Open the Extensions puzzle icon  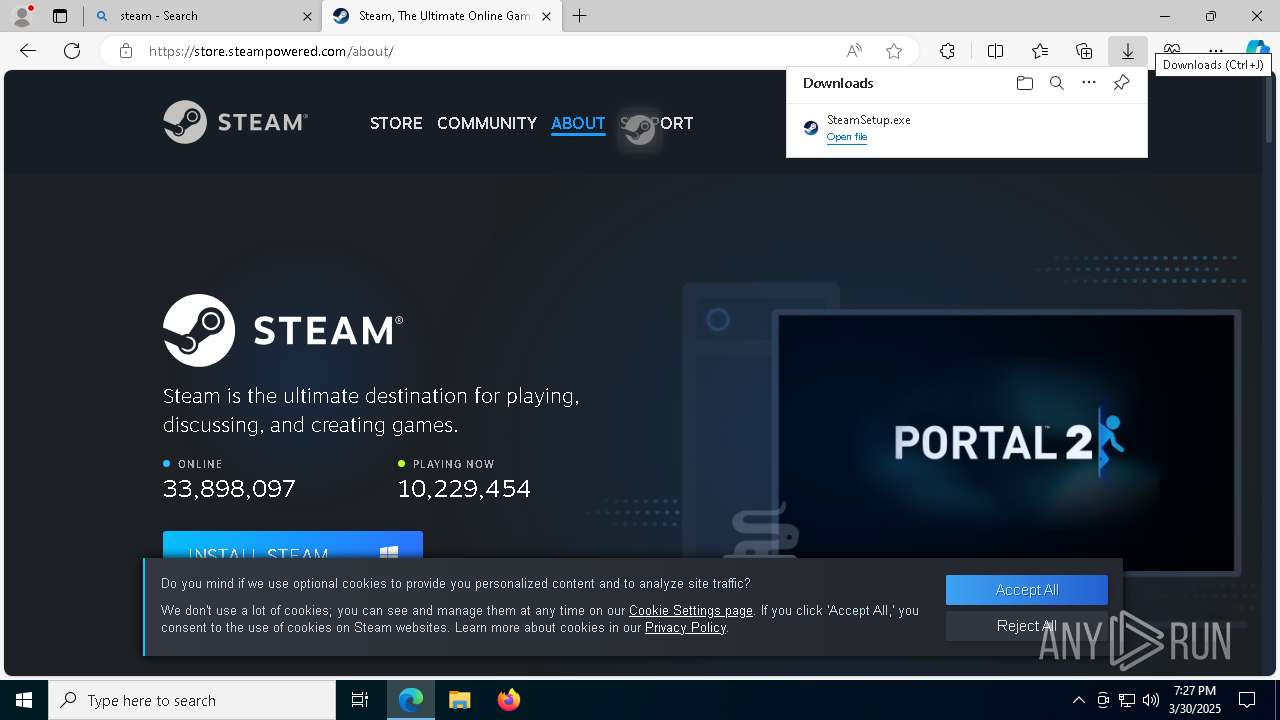coord(947,51)
